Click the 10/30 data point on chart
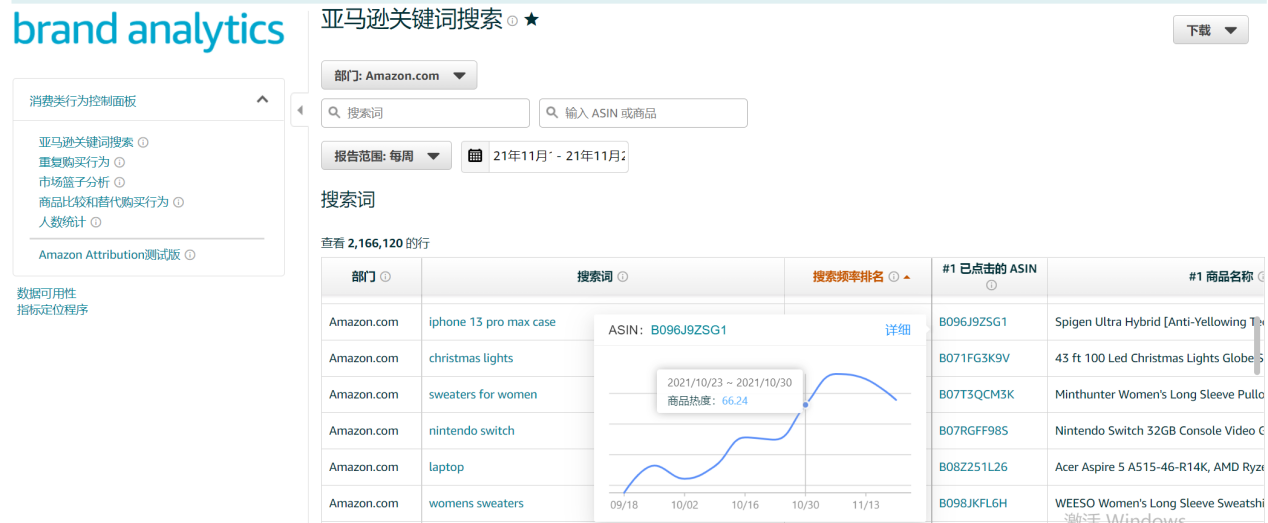 806,405
